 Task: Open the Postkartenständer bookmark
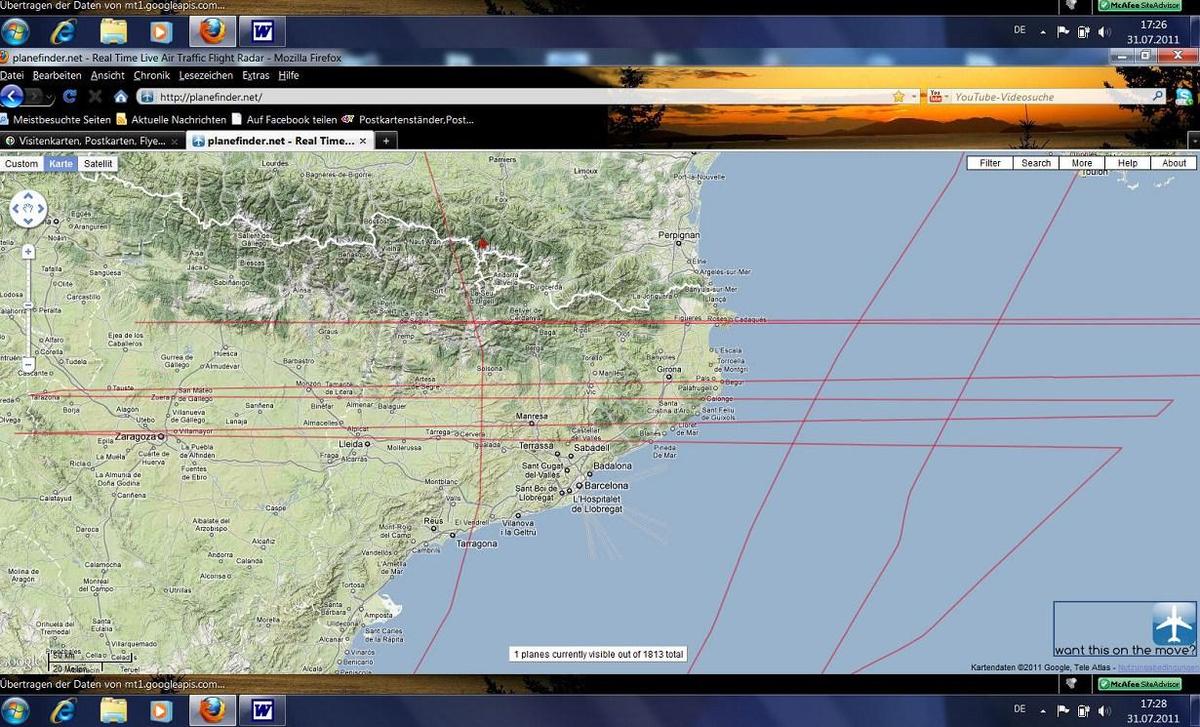408,119
